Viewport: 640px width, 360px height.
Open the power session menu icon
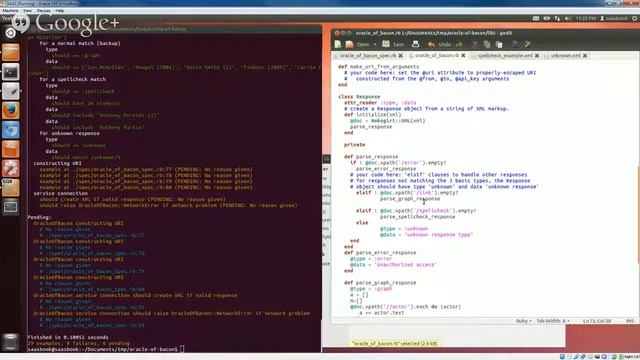pos(634,18)
